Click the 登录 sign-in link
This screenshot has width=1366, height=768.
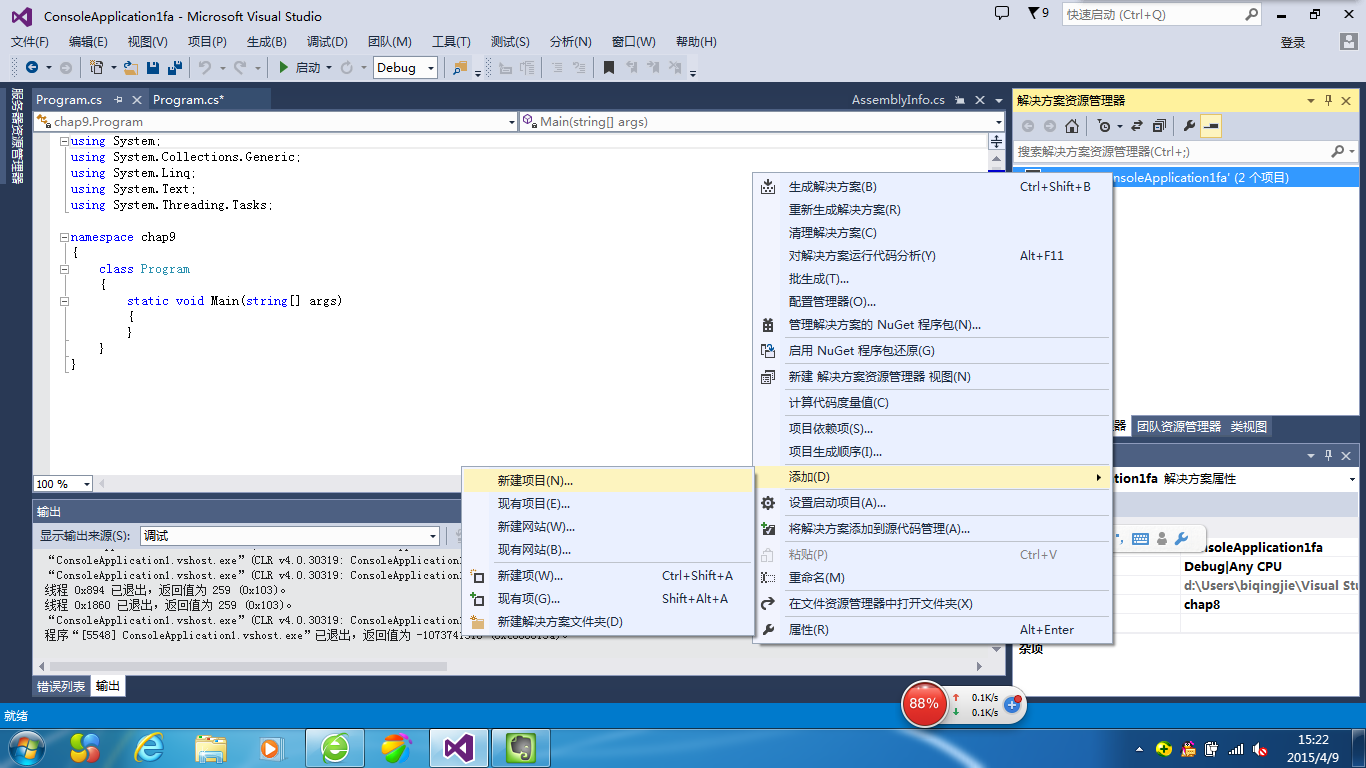point(1293,42)
